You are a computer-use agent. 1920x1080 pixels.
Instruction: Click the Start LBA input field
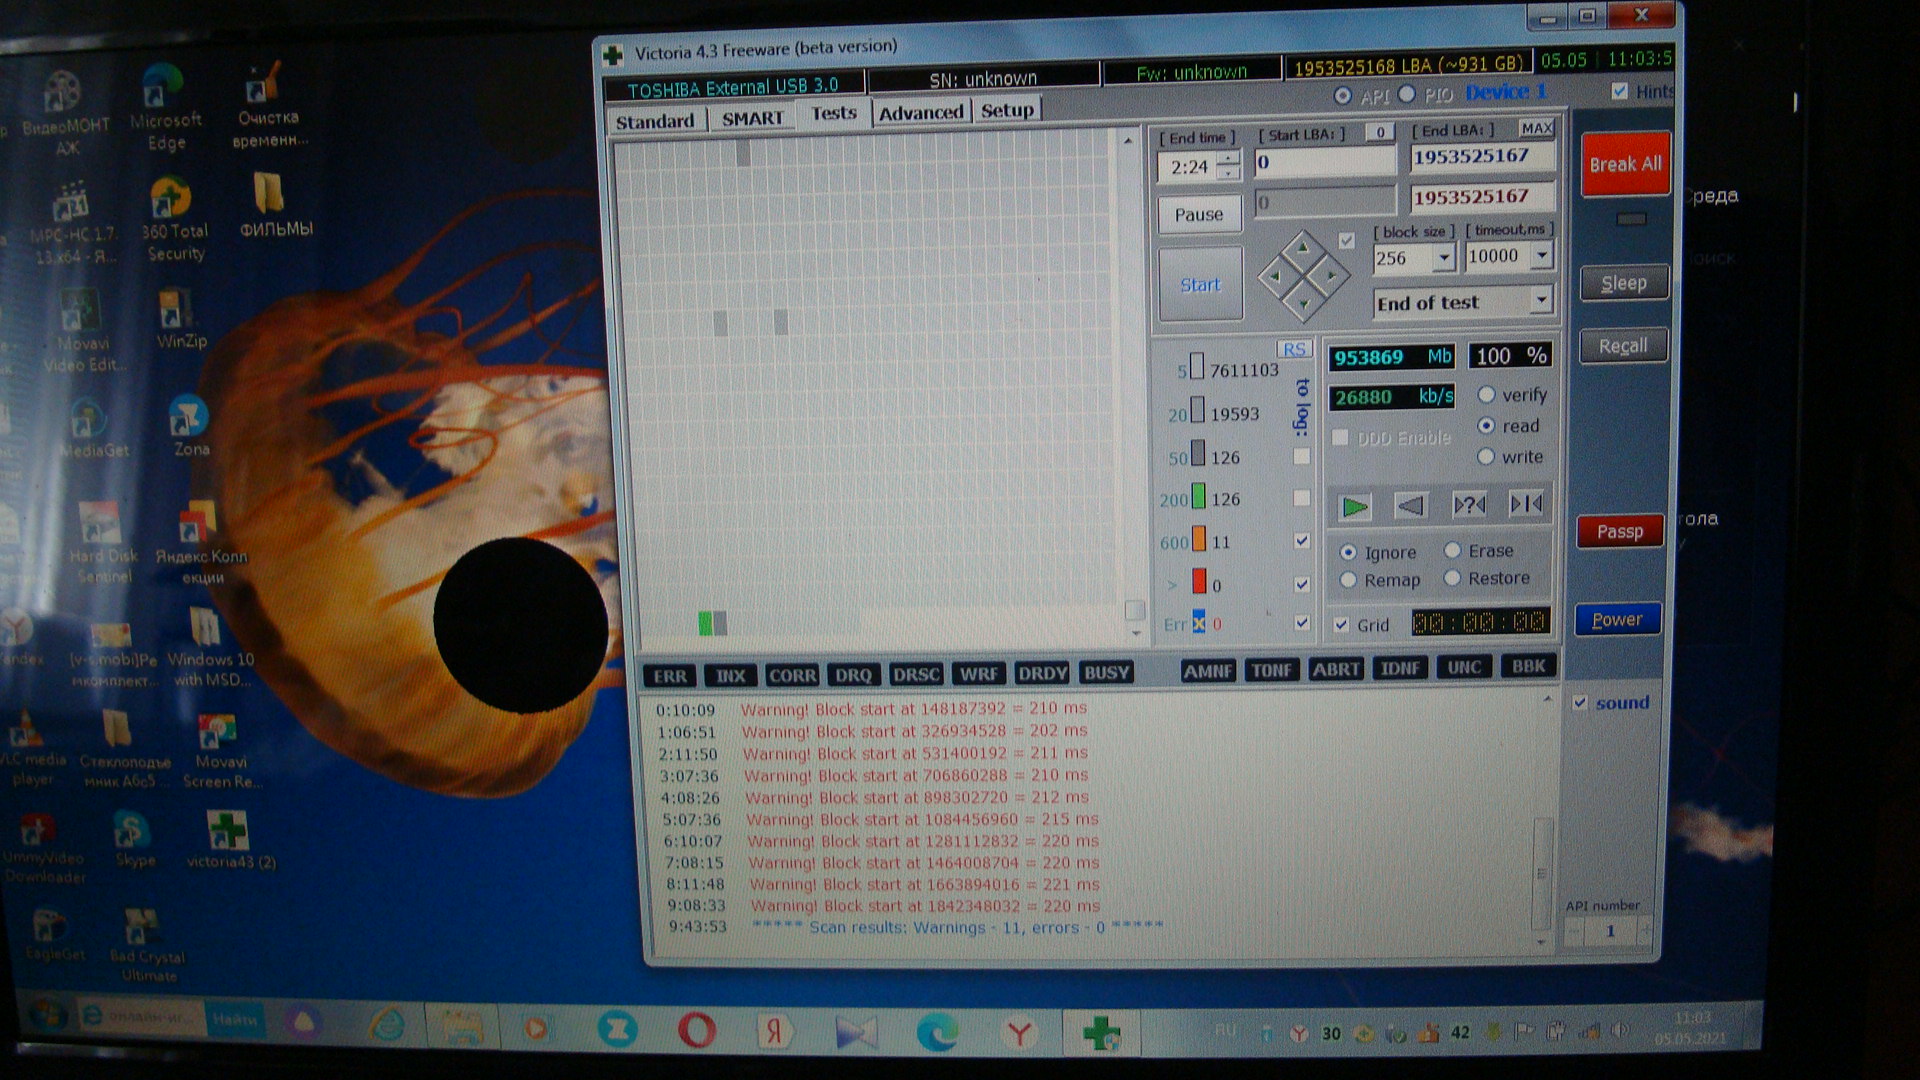coord(1325,163)
